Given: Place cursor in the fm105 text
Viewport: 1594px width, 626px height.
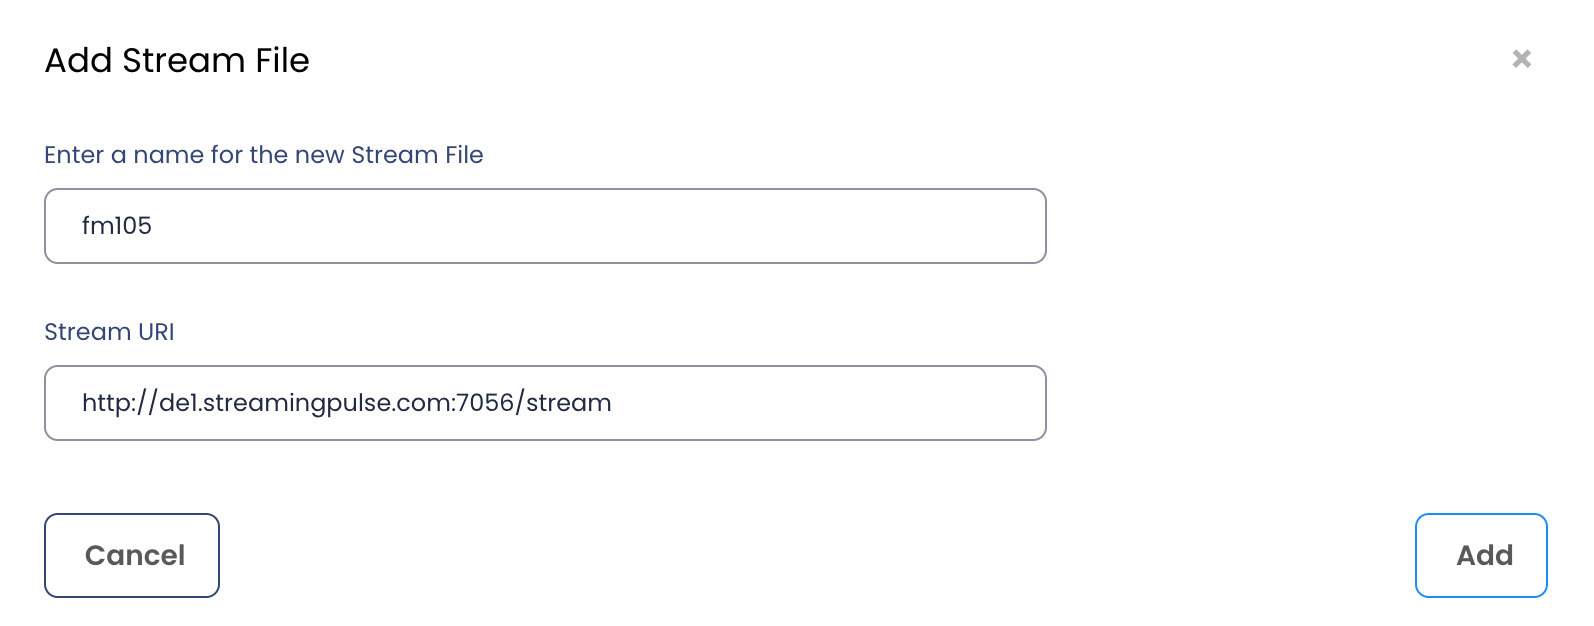Looking at the screenshot, I should pyautogui.click(x=117, y=226).
